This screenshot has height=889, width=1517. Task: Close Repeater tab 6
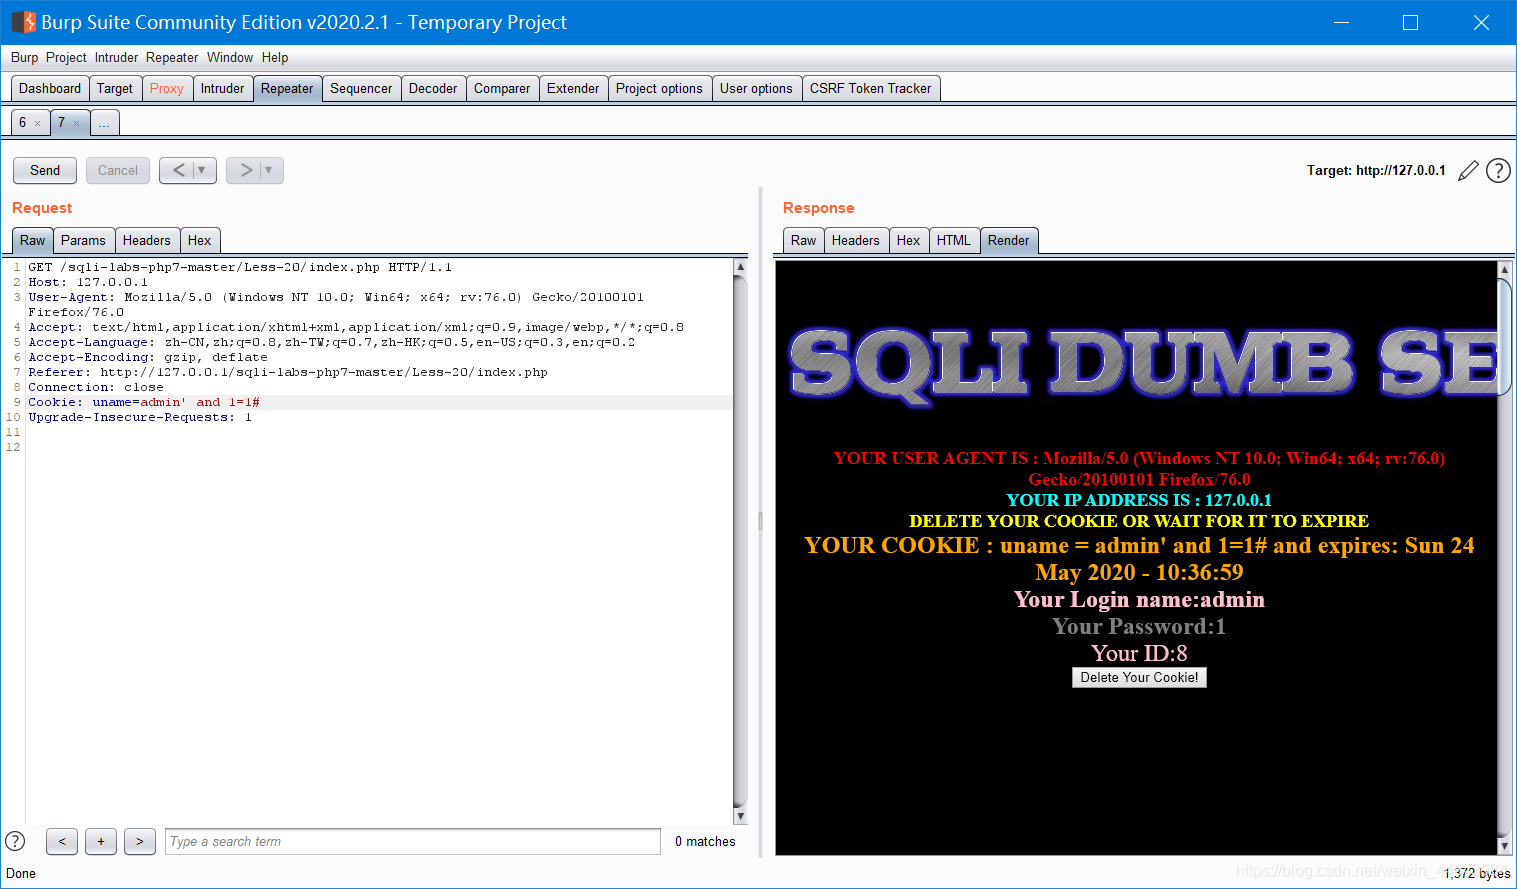point(38,124)
